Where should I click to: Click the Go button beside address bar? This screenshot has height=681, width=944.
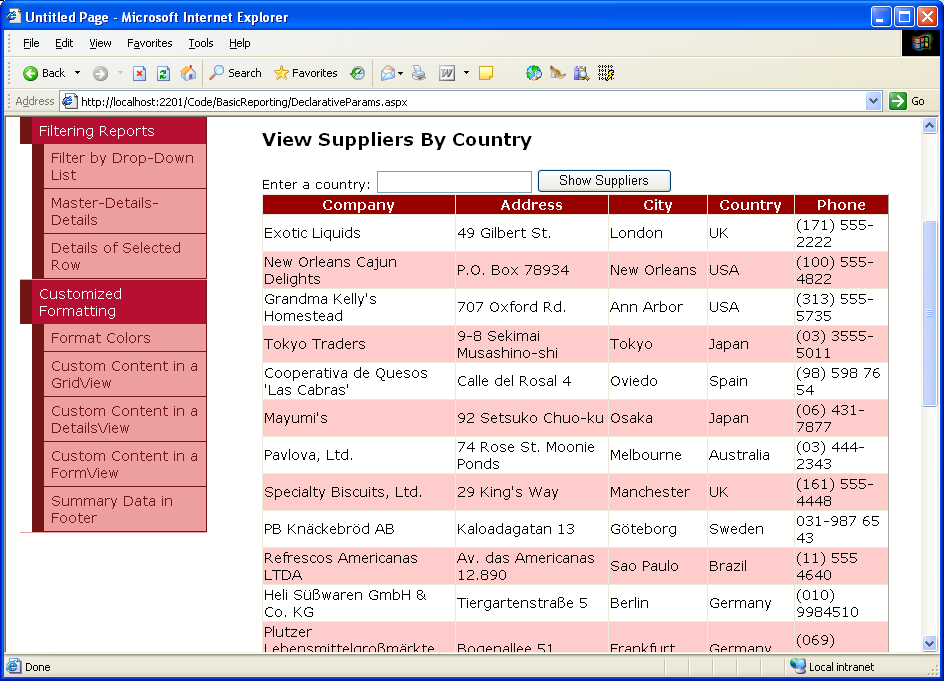907,101
